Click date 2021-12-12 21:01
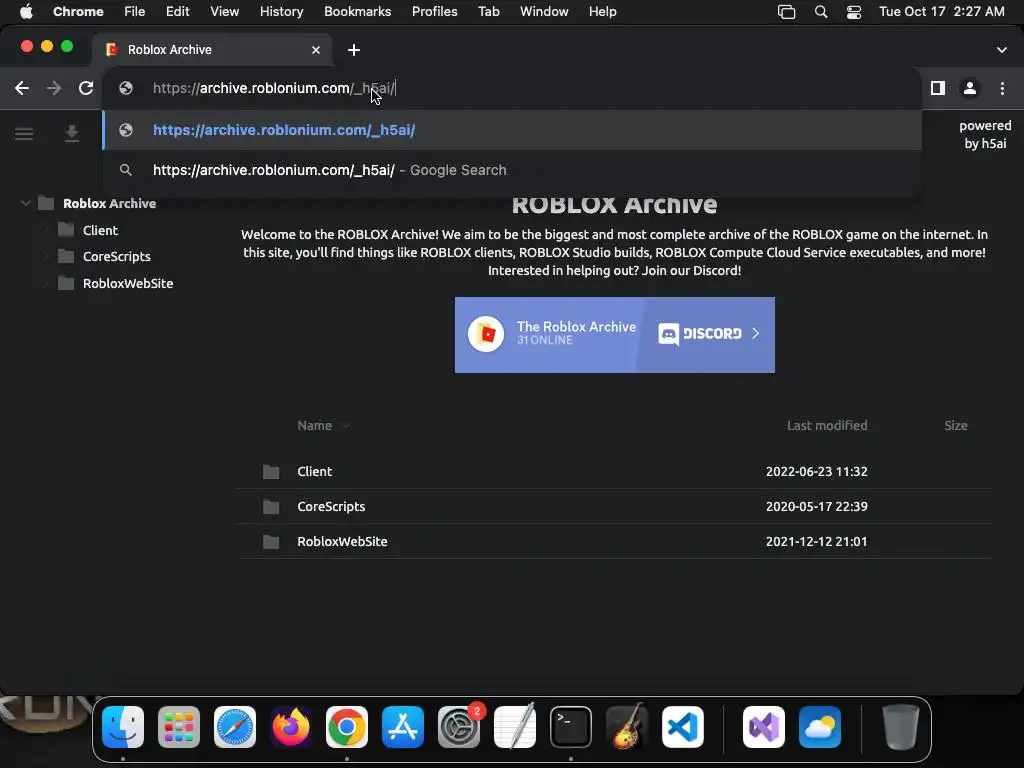 pyautogui.click(x=816, y=541)
